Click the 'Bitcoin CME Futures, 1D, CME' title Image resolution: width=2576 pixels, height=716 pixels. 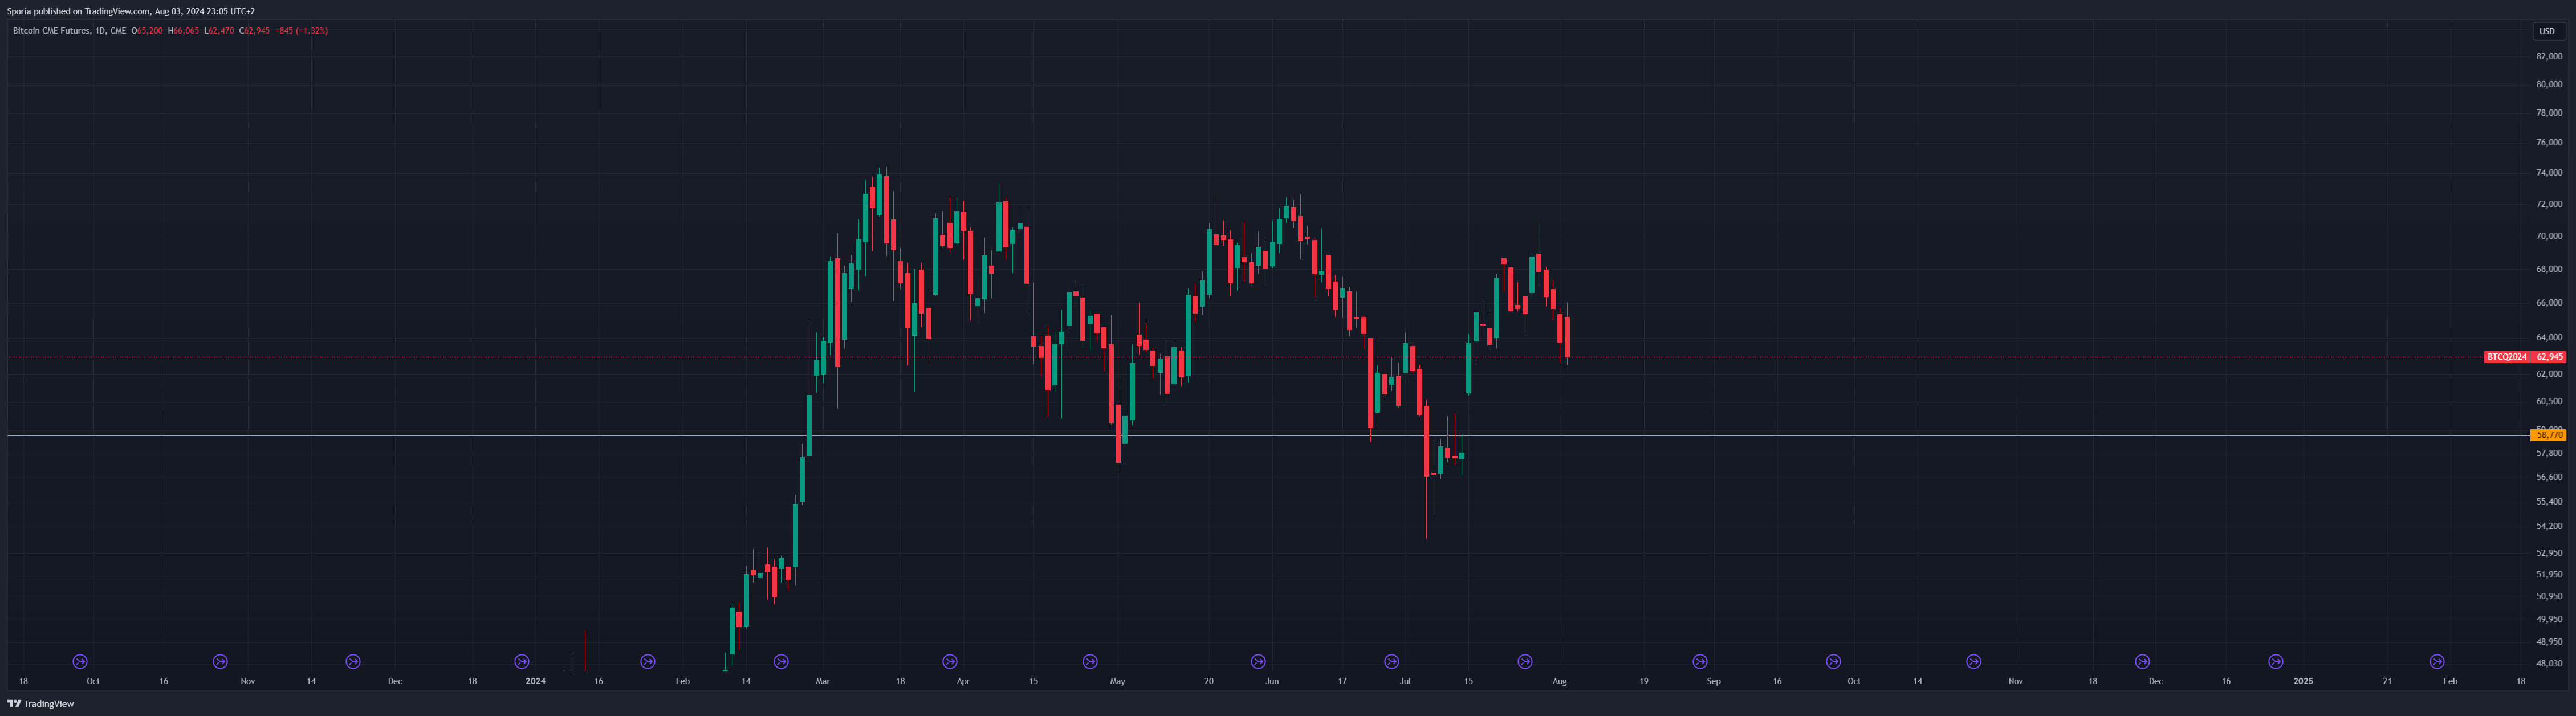(69, 31)
